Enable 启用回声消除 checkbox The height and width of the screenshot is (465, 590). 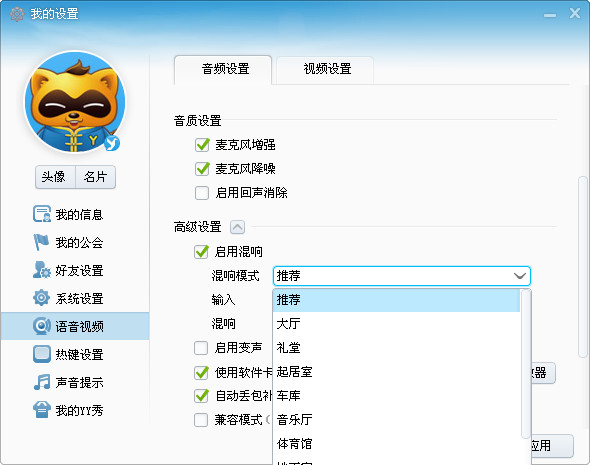[x=202, y=193]
